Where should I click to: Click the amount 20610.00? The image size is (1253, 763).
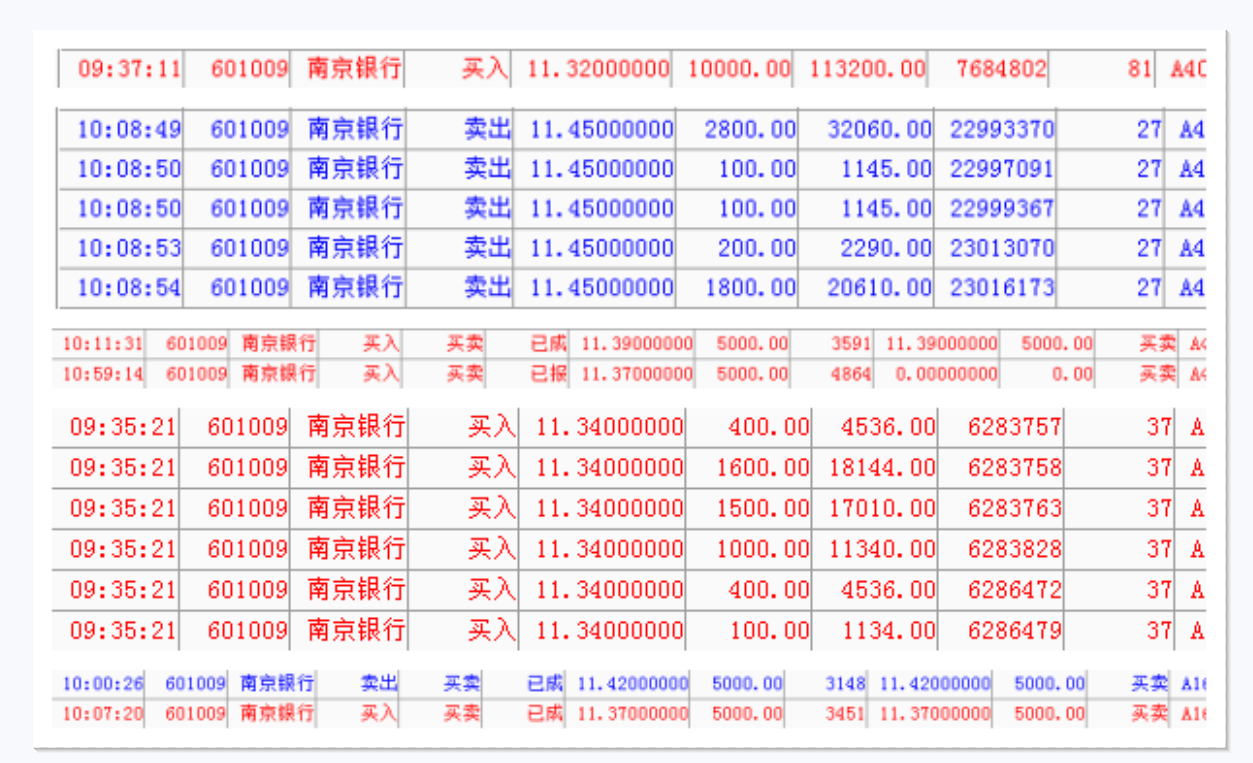879,288
